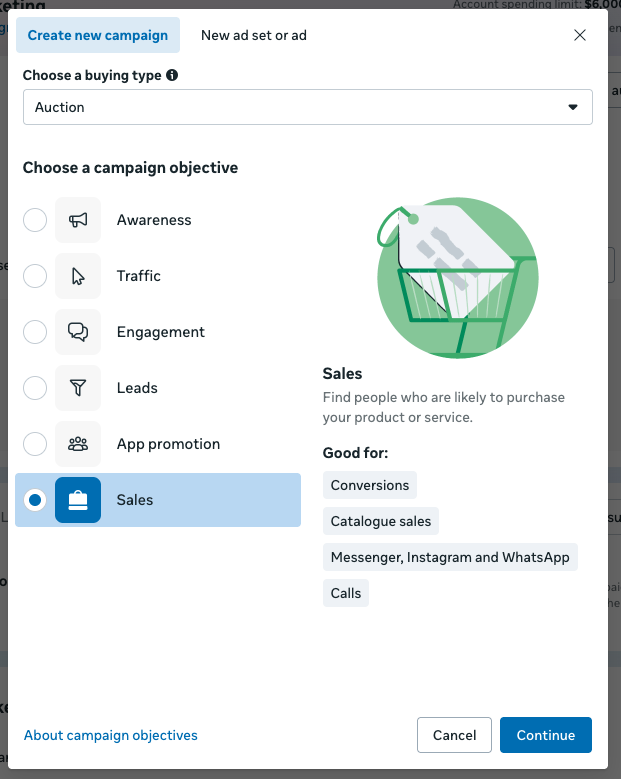Choose the Leads objective radio button
The image size is (621, 779).
click(35, 388)
